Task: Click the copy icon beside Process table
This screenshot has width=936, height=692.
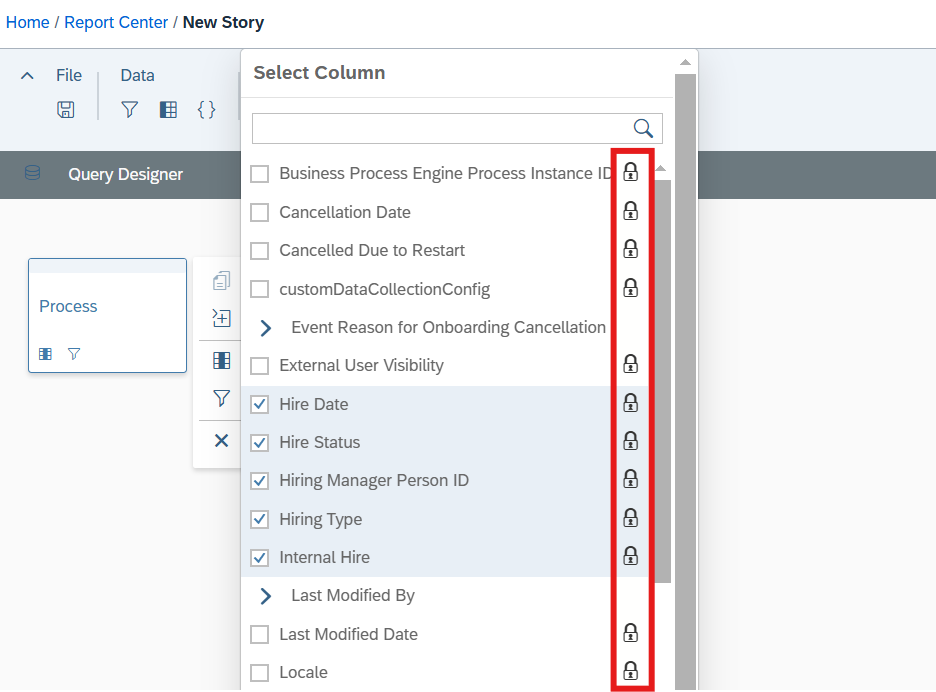Action: click(x=221, y=281)
